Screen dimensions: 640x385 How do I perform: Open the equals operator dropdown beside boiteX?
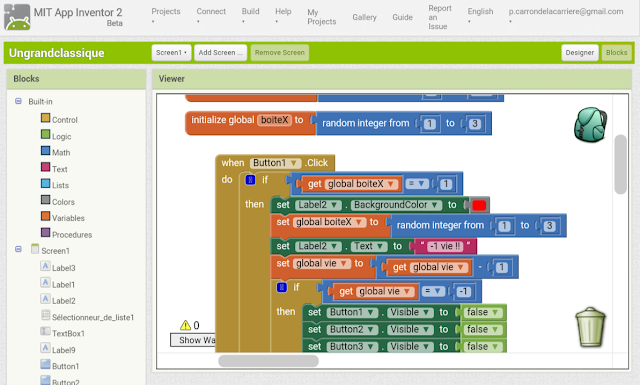(x=417, y=184)
